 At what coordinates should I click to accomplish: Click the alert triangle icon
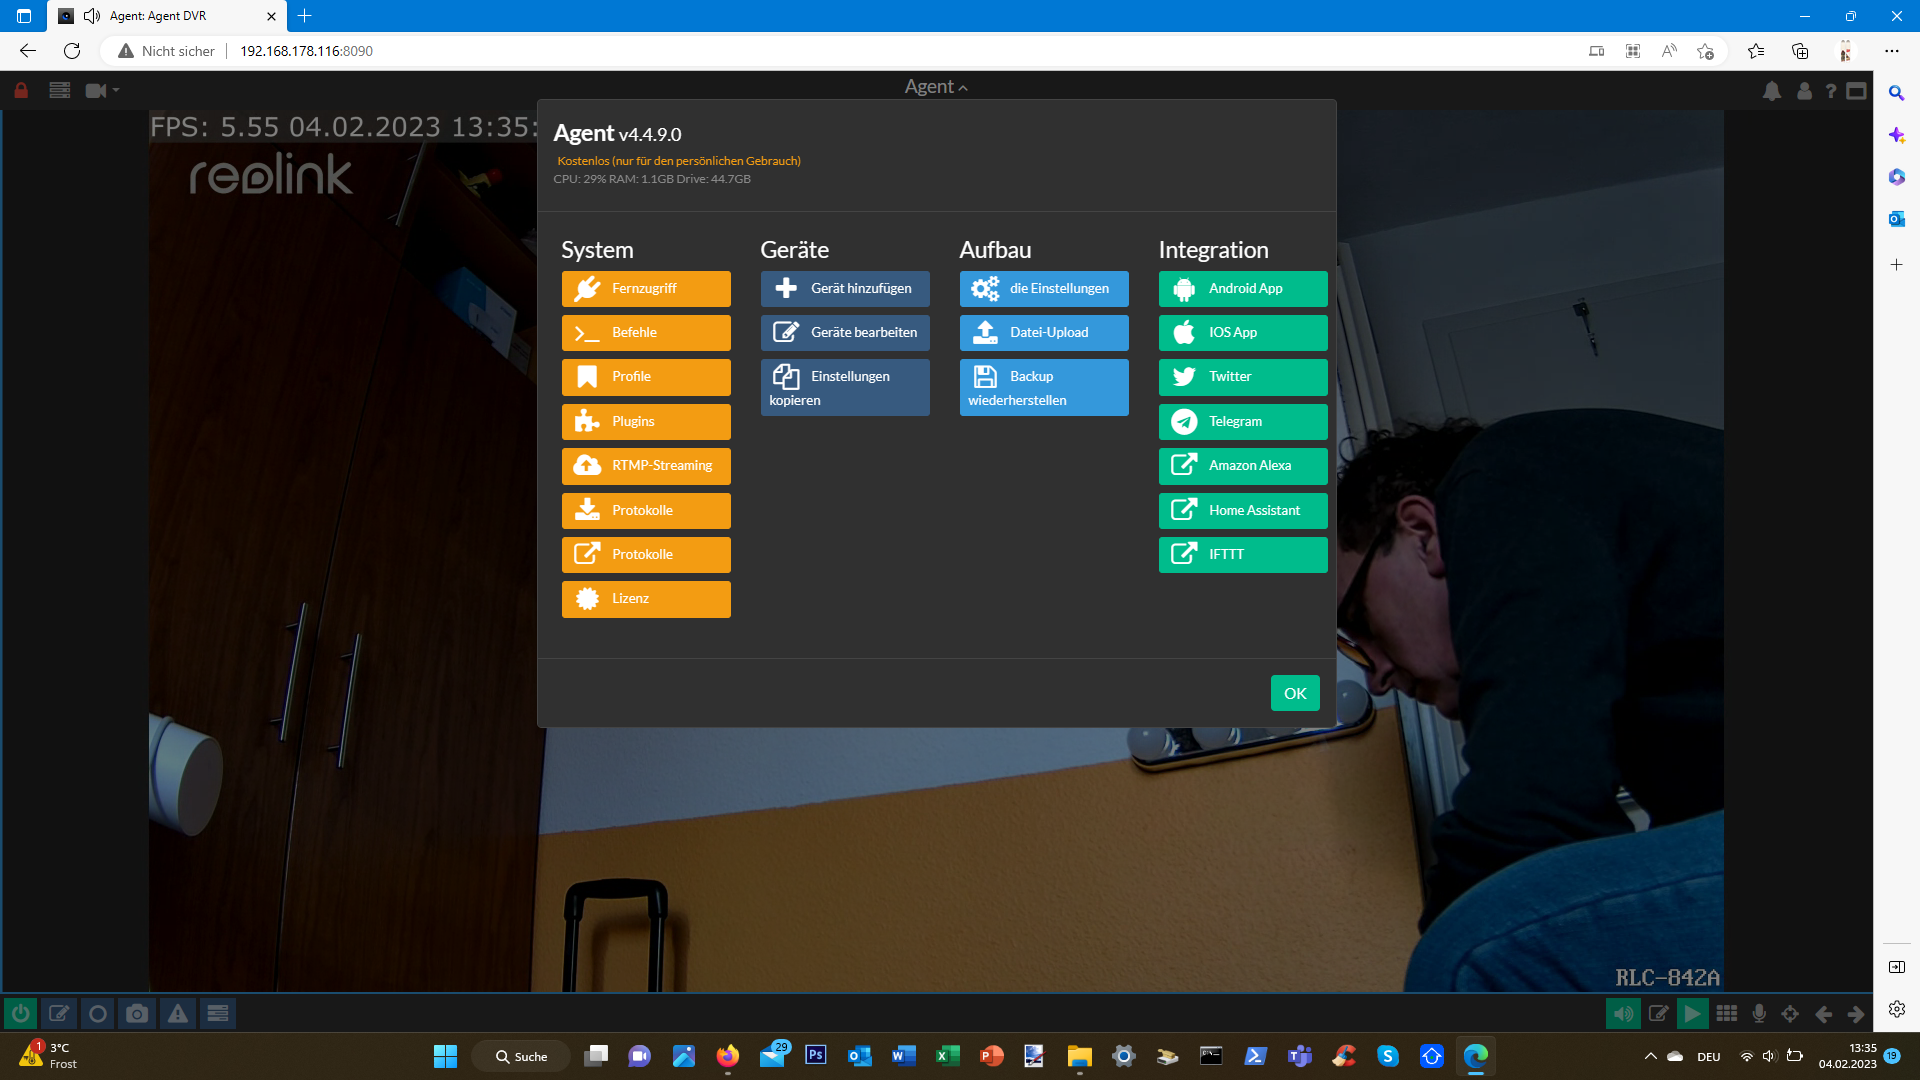(178, 1014)
